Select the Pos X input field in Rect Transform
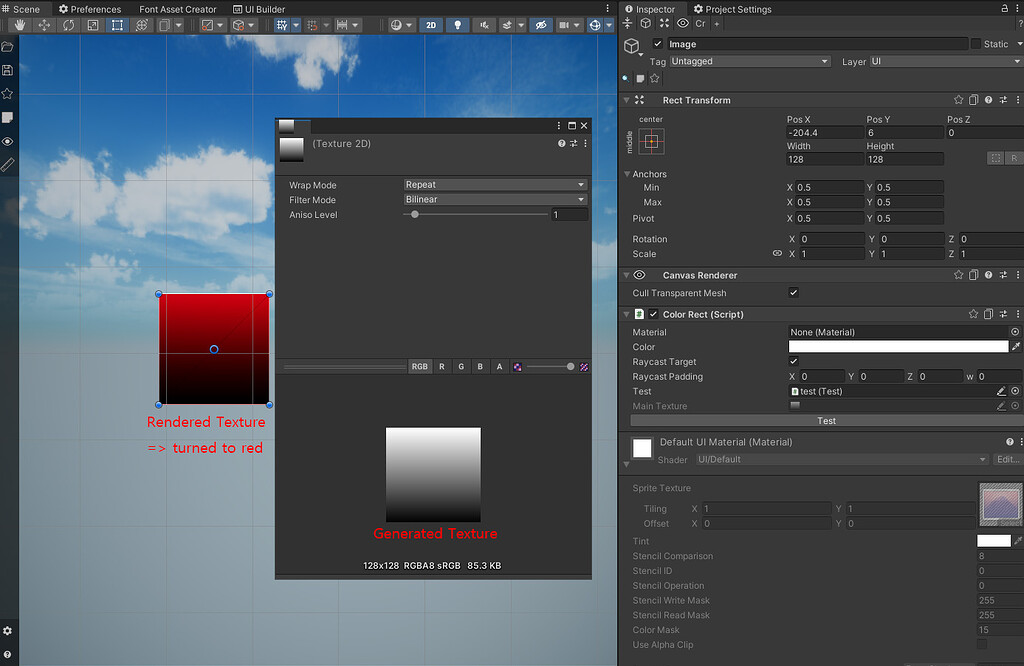Viewport: 1024px width, 666px height. [824, 132]
